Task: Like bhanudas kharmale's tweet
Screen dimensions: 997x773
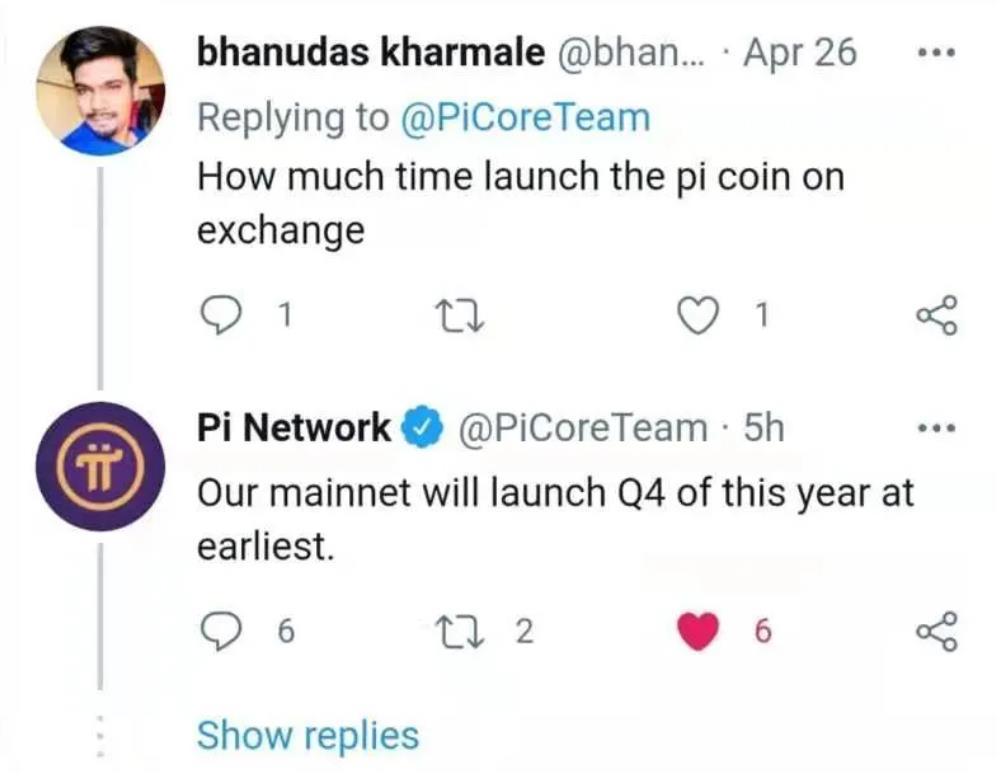Action: 698,315
